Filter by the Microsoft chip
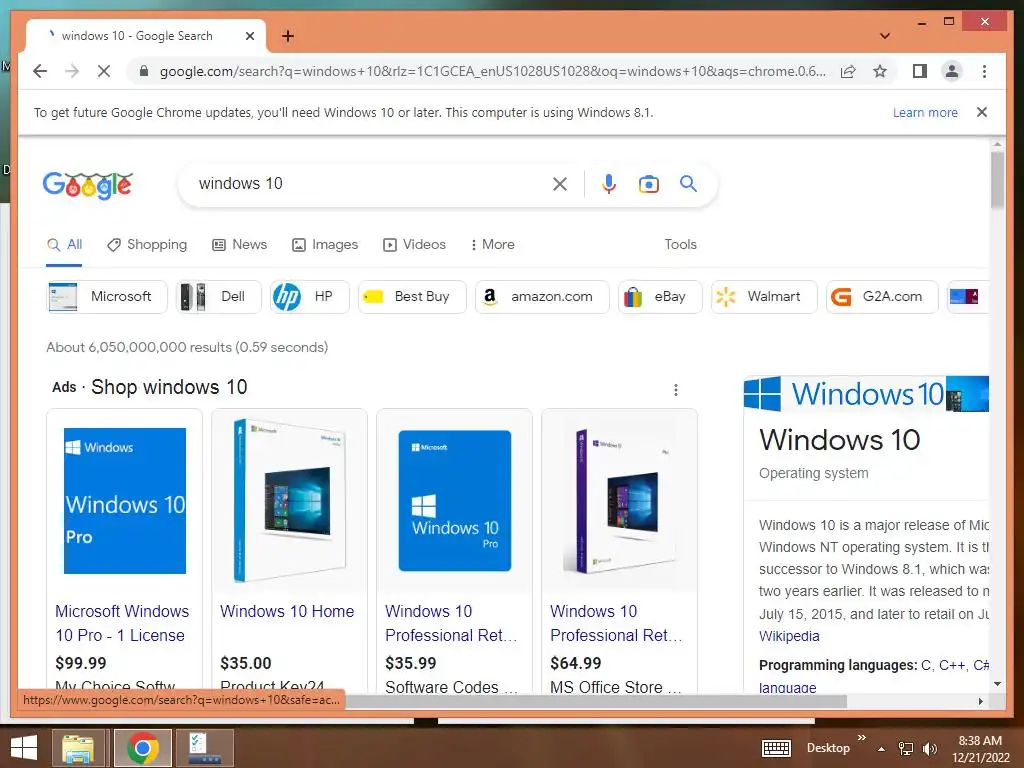 pyautogui.click(x=107, y=296)
